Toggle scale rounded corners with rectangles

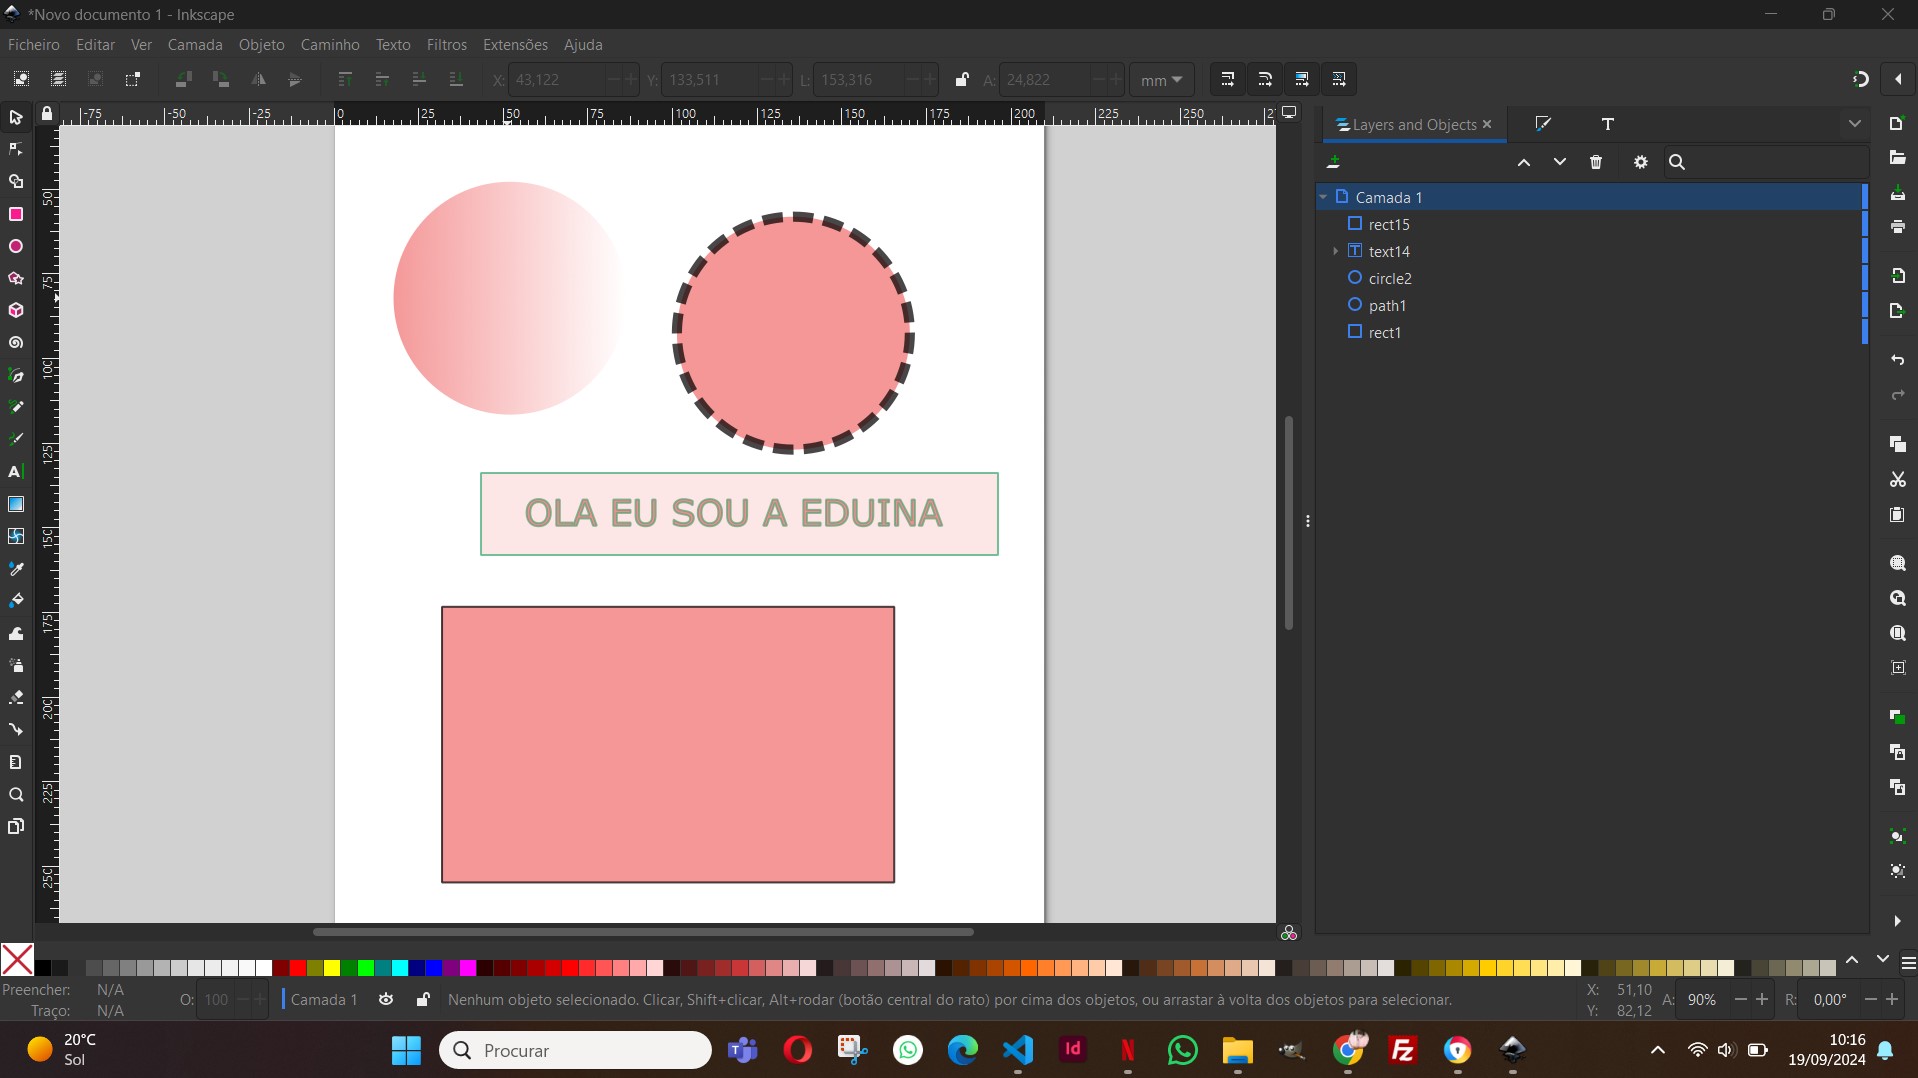click(1265, 79)
